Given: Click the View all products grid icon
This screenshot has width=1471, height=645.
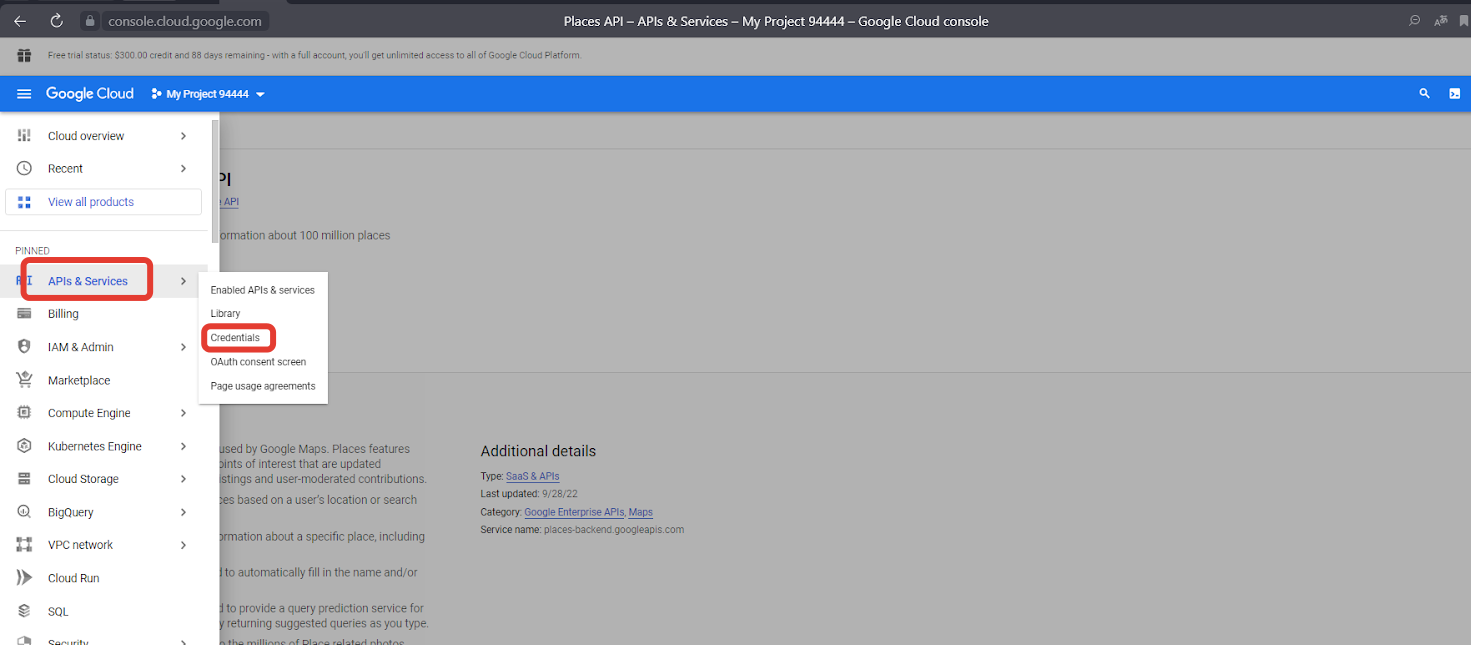Looking at the screenshot, I should pyautogui.click(x=24, y=202).
